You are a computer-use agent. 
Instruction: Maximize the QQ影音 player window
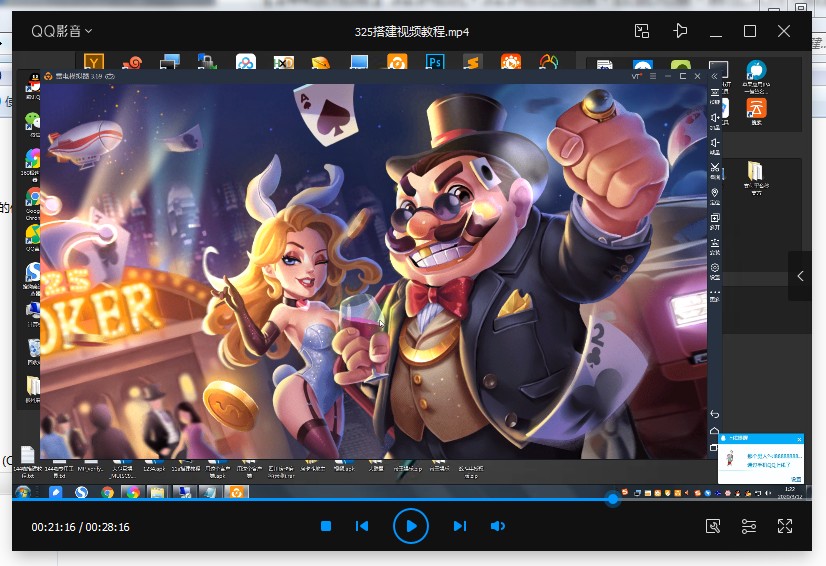[x=750, y=31]
